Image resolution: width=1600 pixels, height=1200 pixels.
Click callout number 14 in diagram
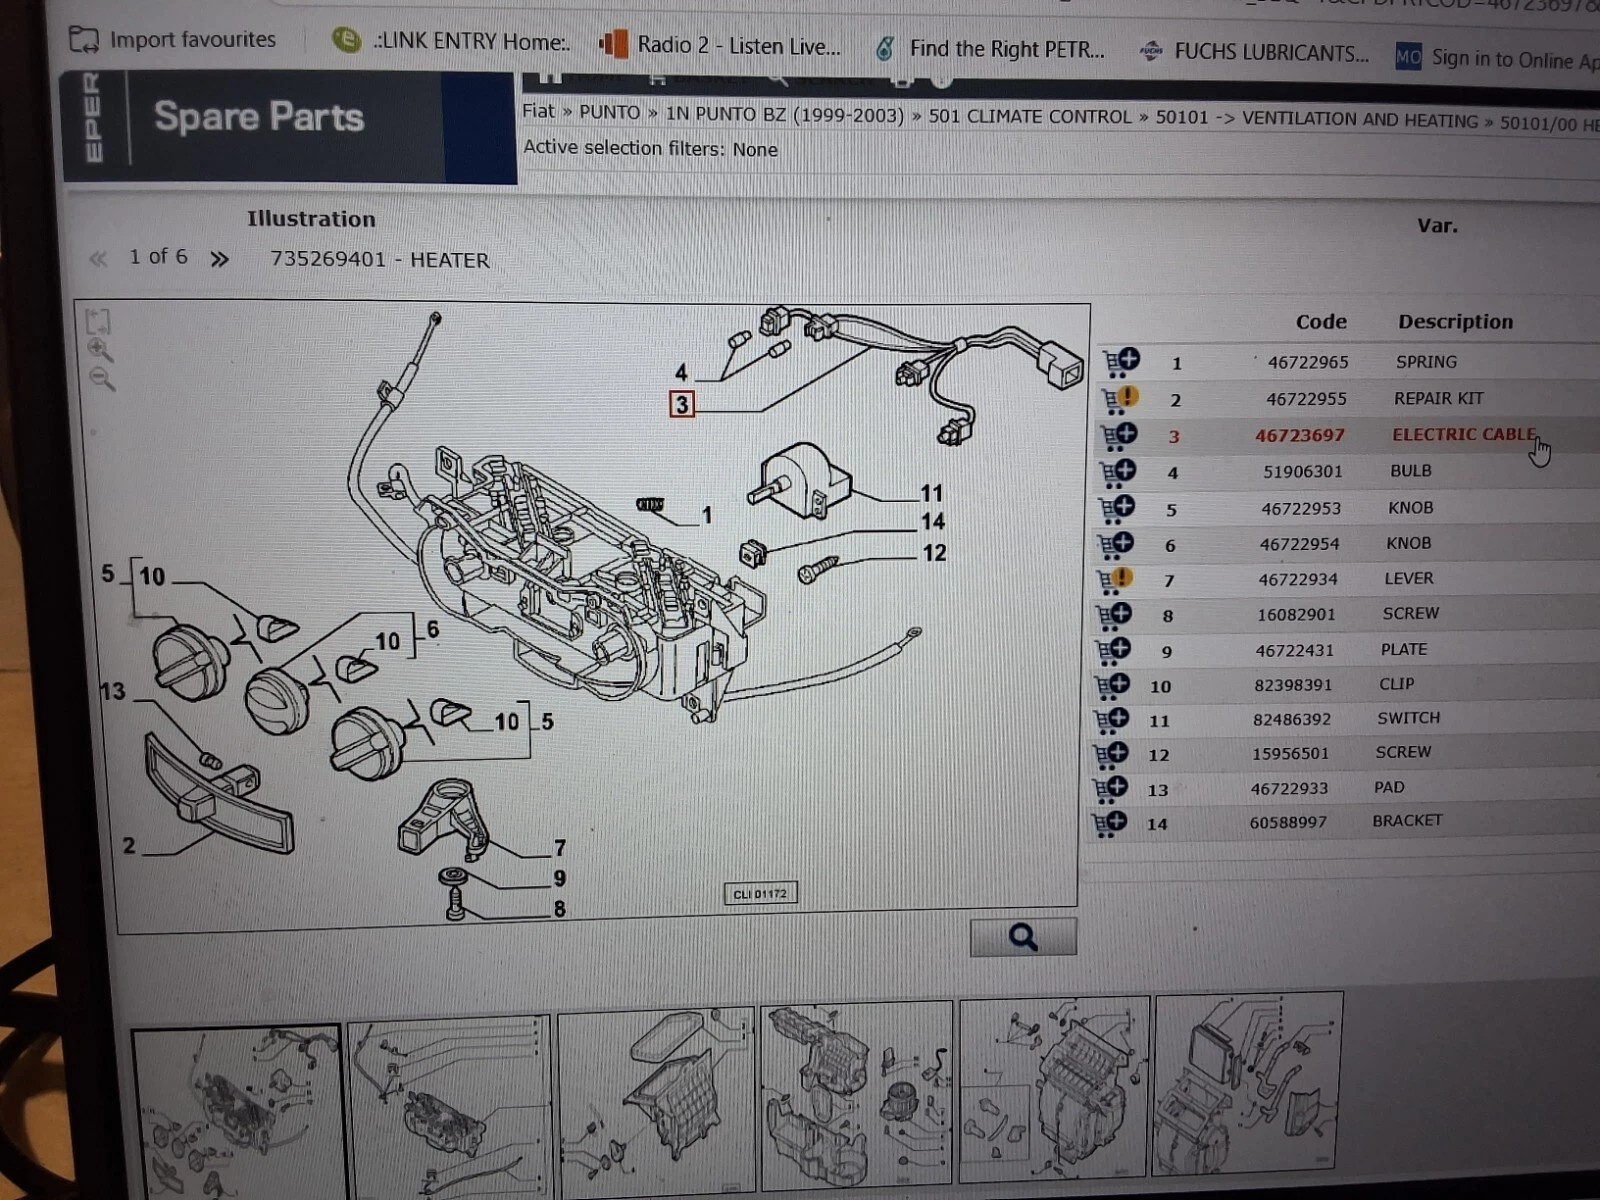(x=933, y=521)
